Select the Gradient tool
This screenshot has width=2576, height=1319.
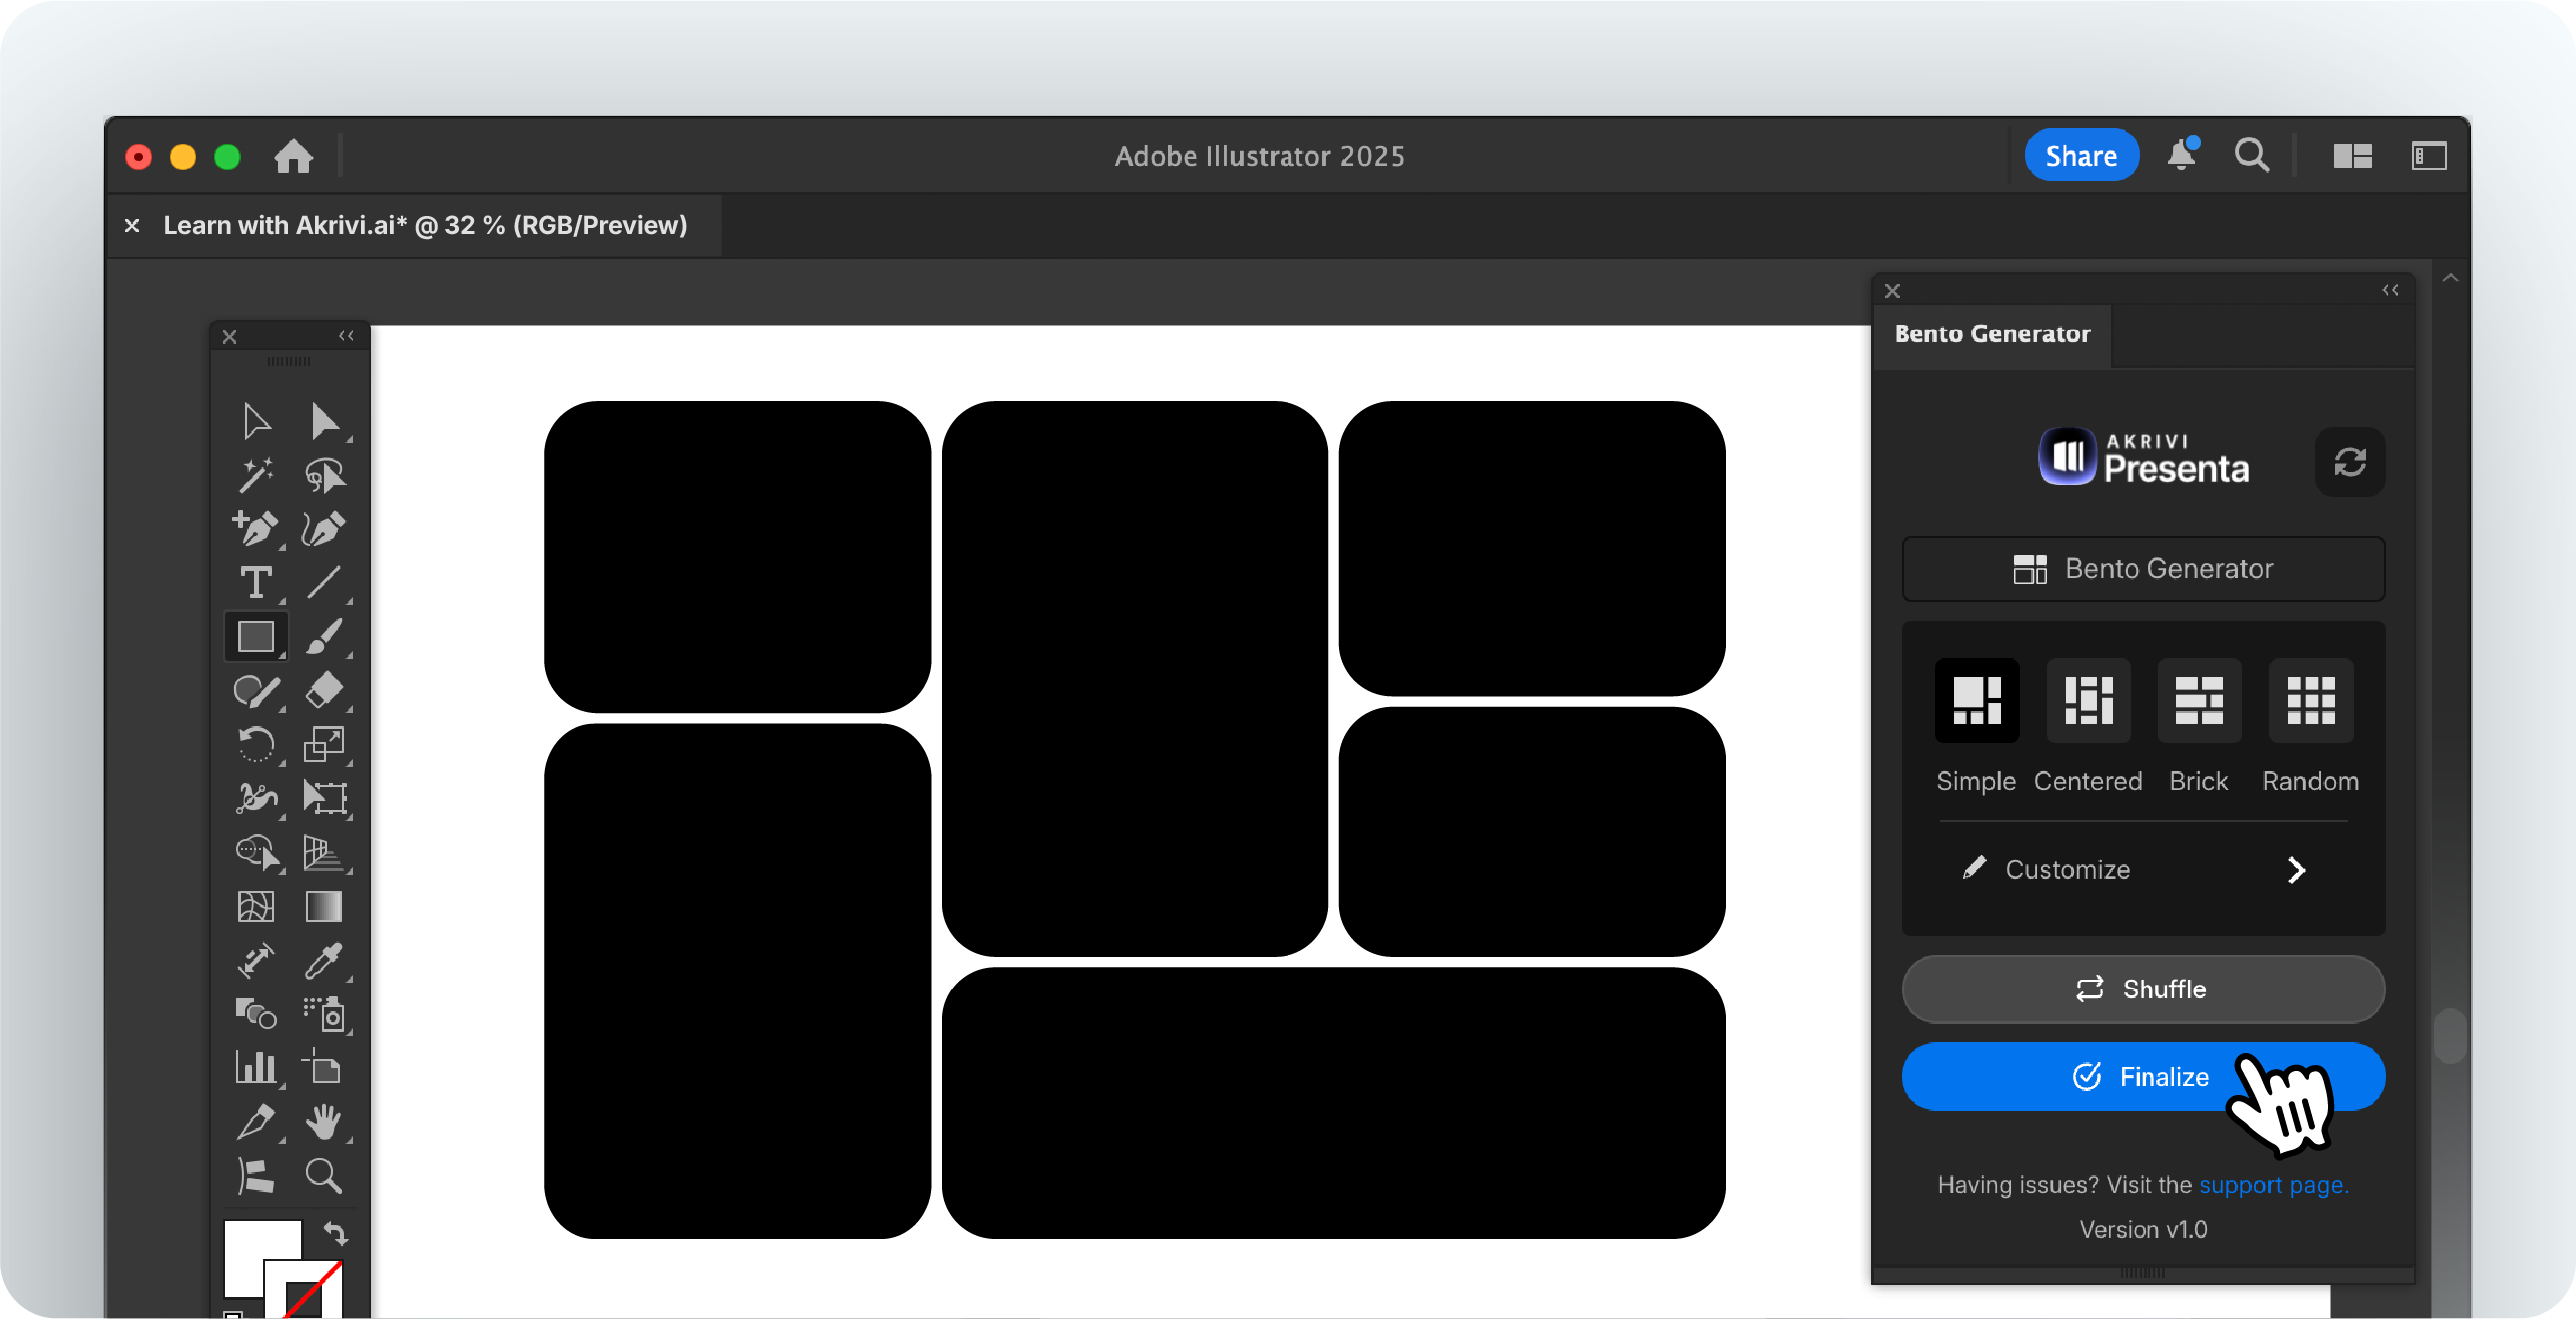click(323, 906)
